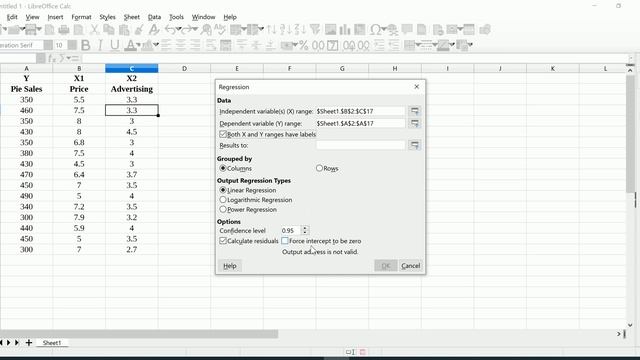Screen dimensions: 640x360
Task: Click the Cut scissors icon
Action: tap(94, 29)
